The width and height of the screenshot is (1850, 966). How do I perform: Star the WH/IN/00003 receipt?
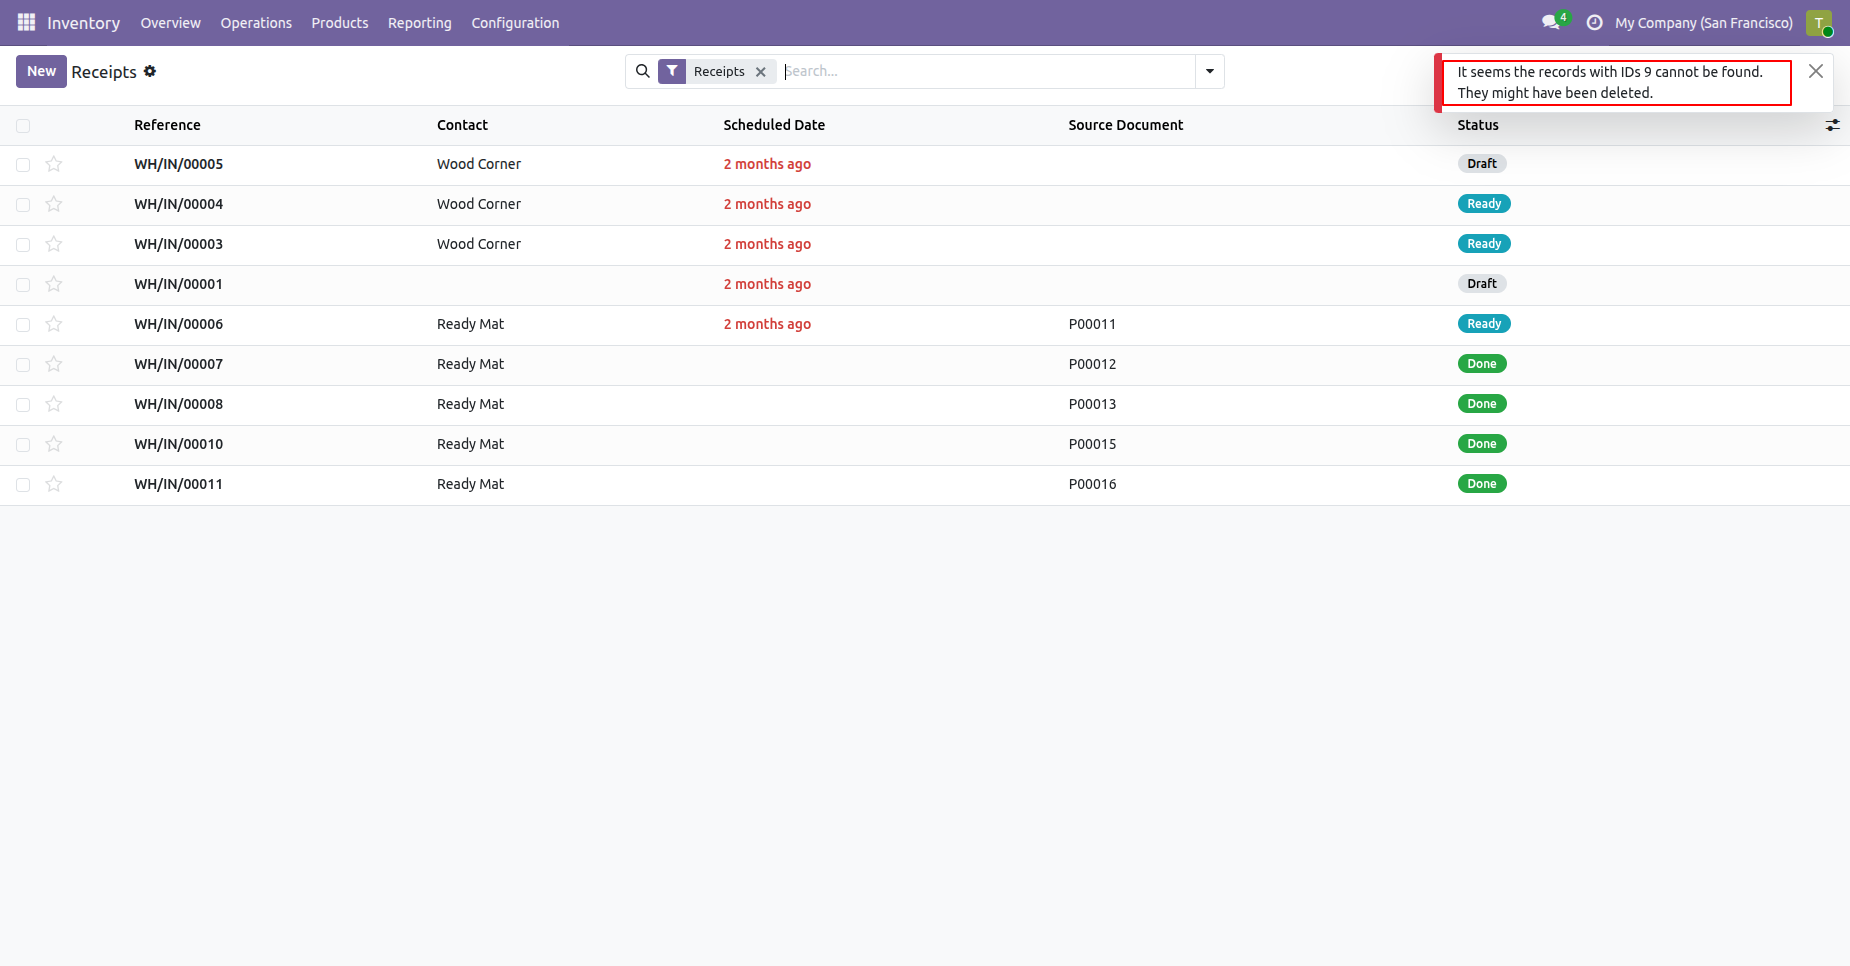click(54, 244)
